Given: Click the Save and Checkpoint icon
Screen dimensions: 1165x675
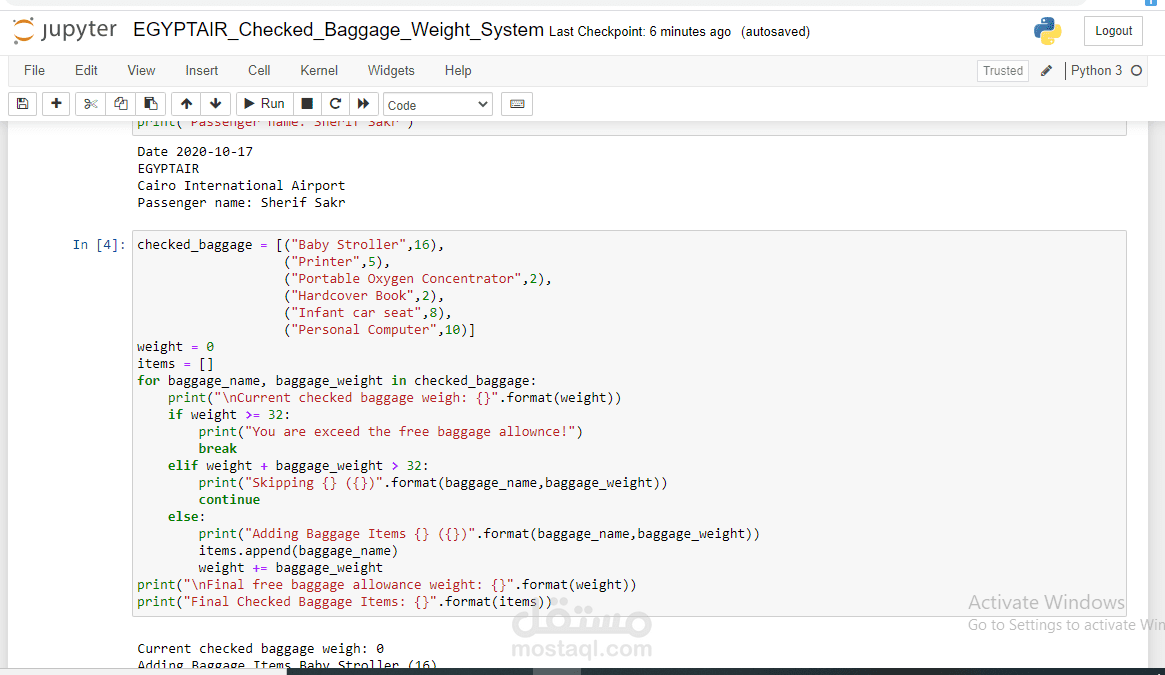Looking at the screenshot, I should (22, 104).
